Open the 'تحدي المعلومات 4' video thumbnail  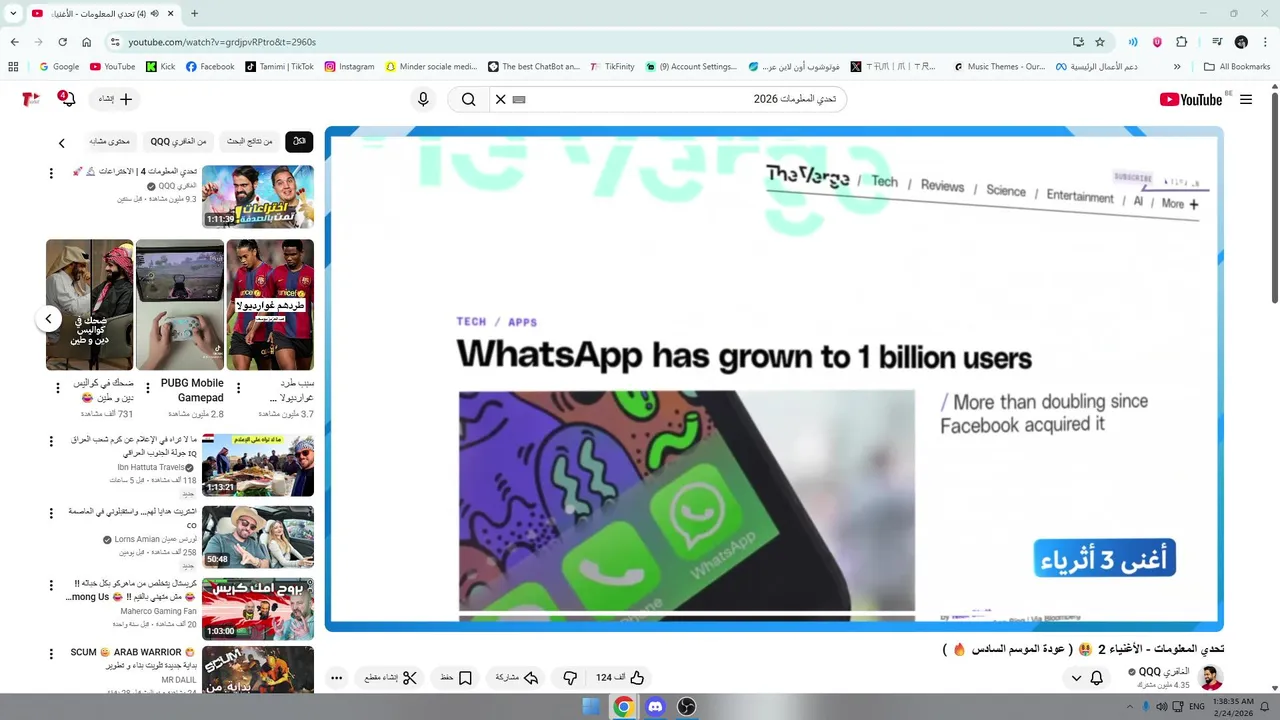[x=258, y=197]
